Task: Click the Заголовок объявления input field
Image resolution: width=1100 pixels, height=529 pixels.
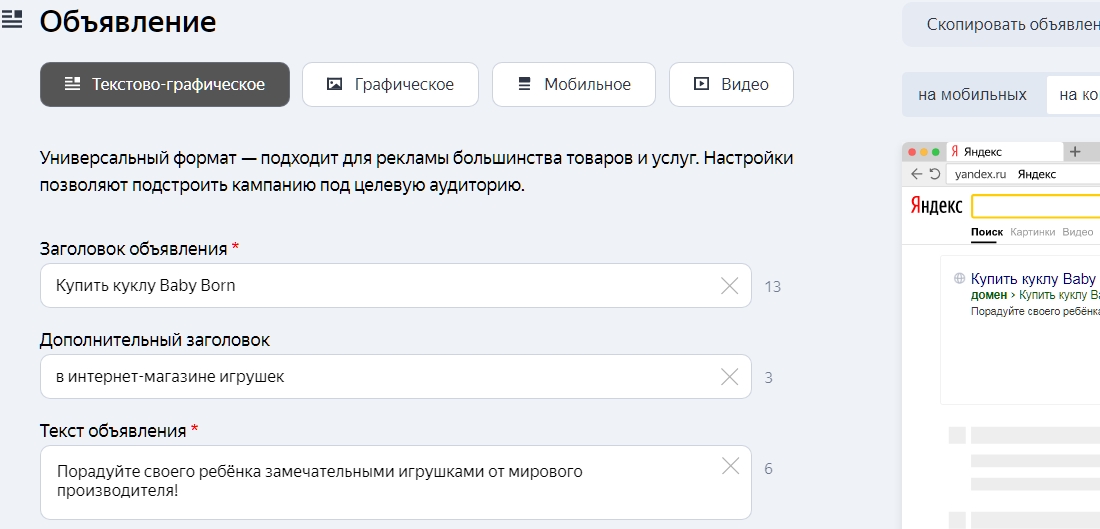Action: click(x=396, y=286)
